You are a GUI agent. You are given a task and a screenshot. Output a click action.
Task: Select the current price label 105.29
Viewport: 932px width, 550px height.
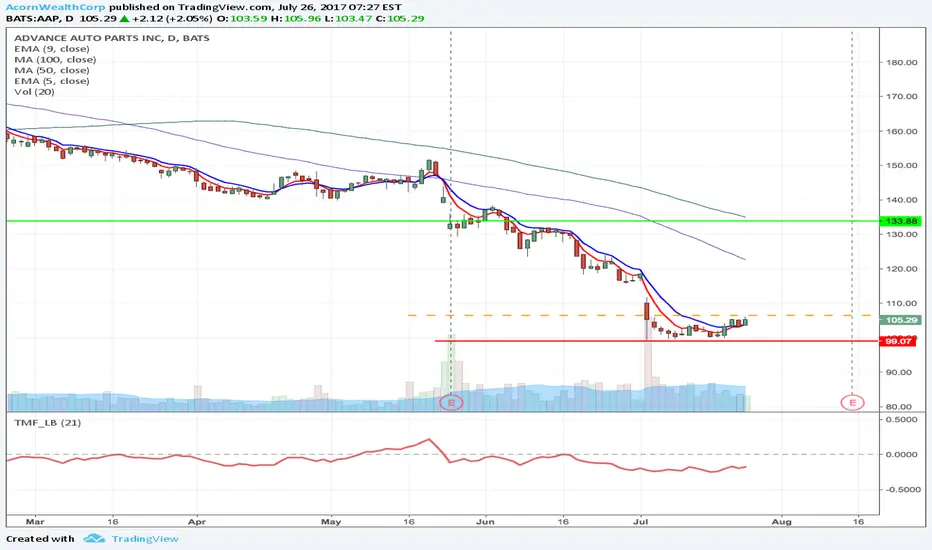click(900, 320)
